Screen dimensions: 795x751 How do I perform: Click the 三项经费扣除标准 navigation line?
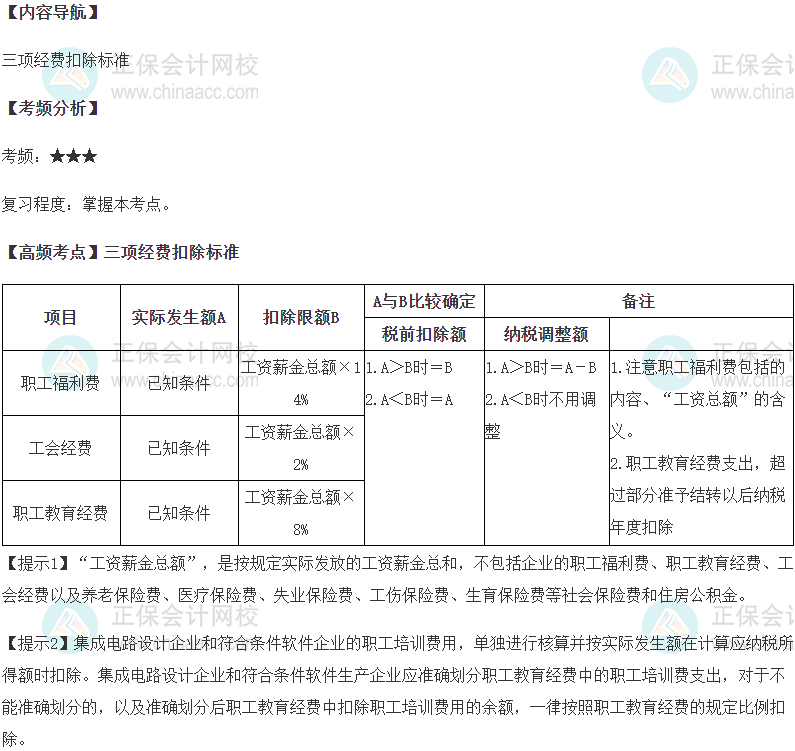(66, 60)
